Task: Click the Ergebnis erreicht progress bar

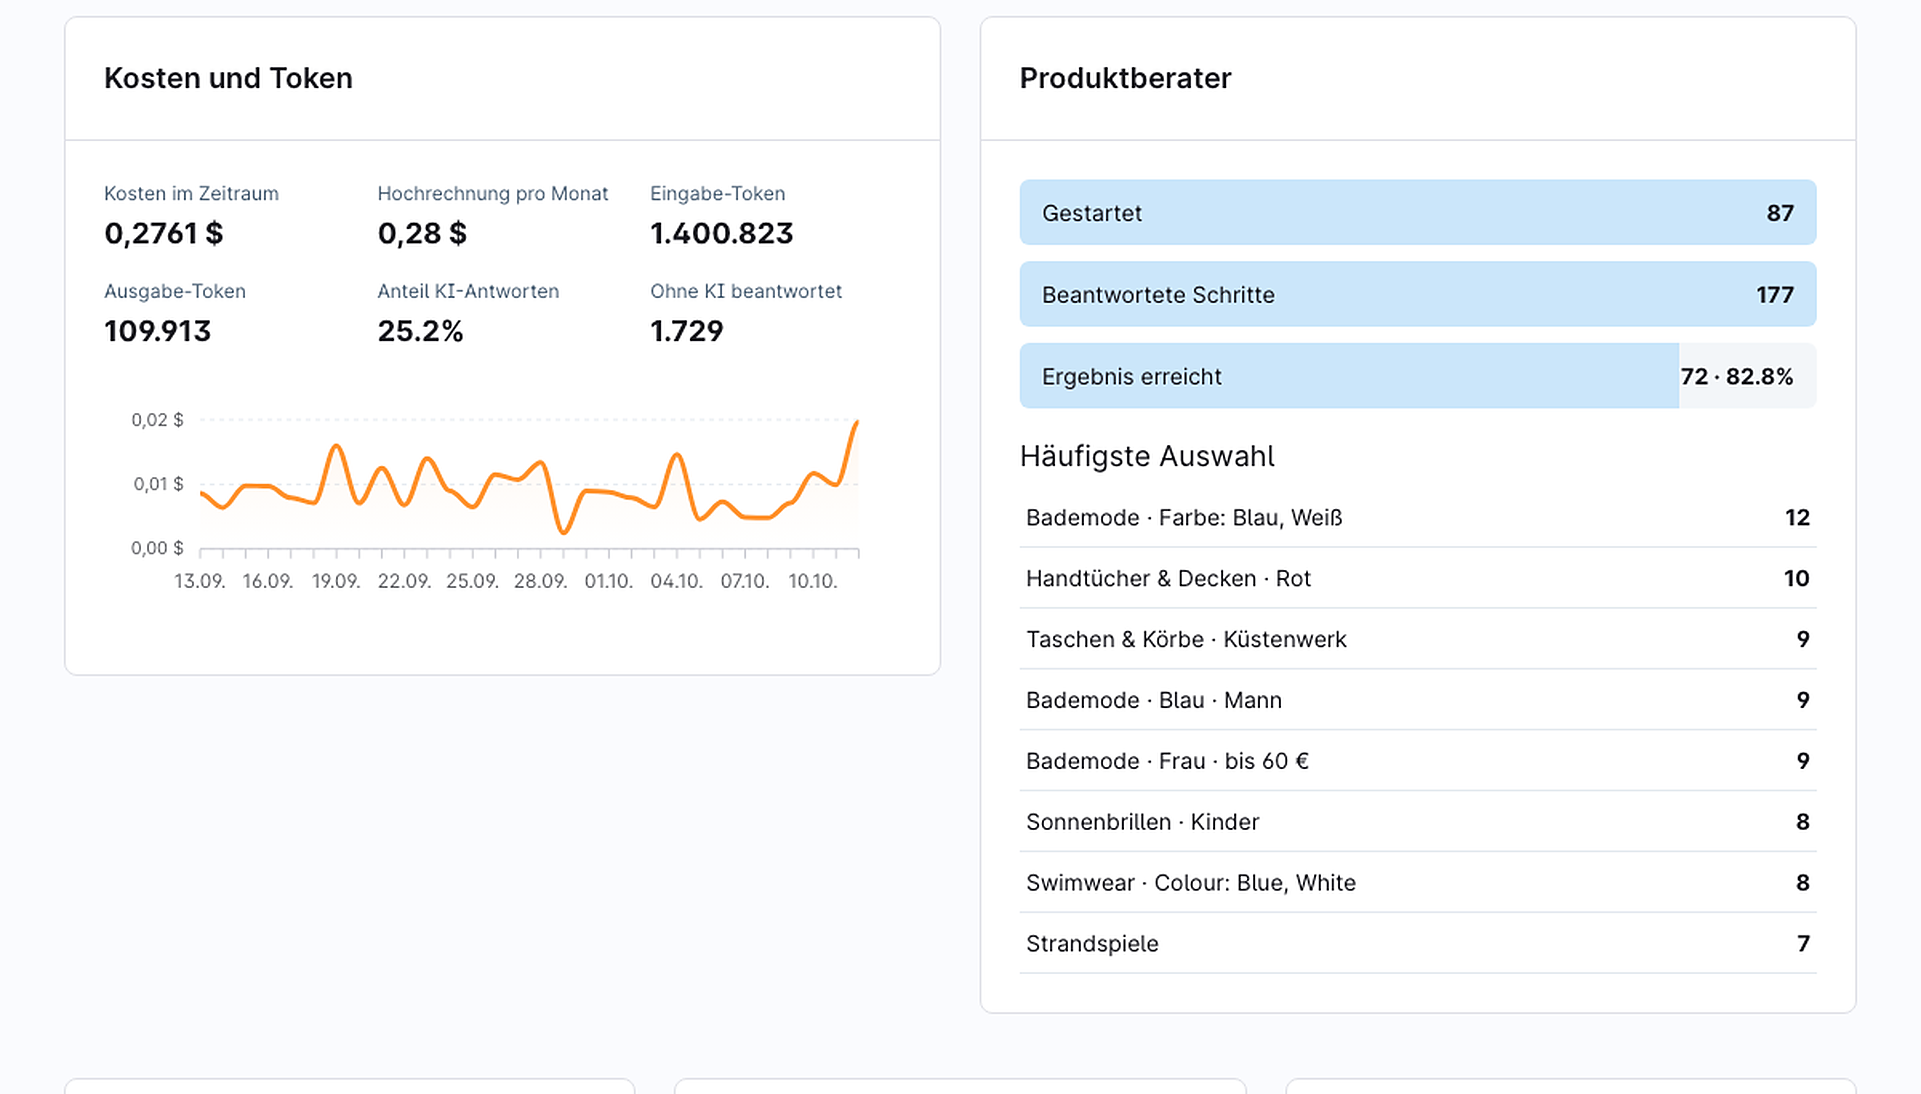Action: 1417,376
